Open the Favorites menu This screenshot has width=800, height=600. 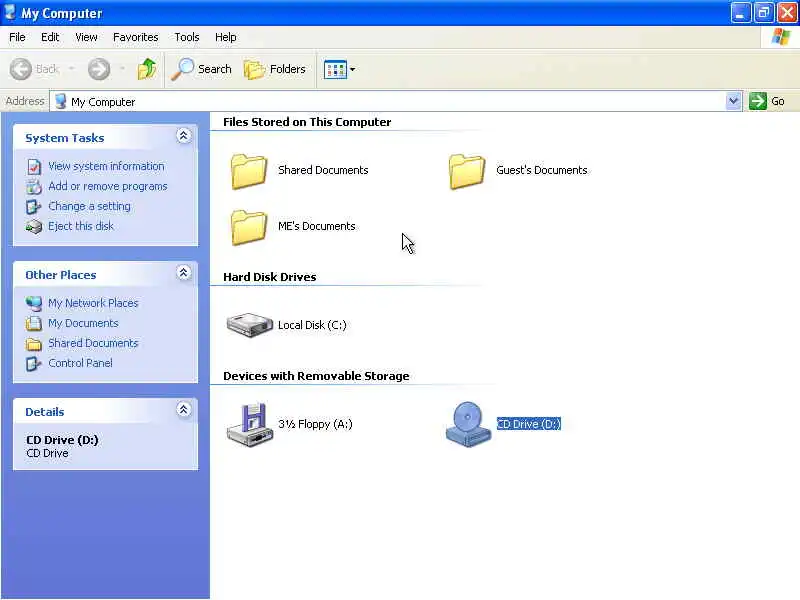tap(136, 37)
